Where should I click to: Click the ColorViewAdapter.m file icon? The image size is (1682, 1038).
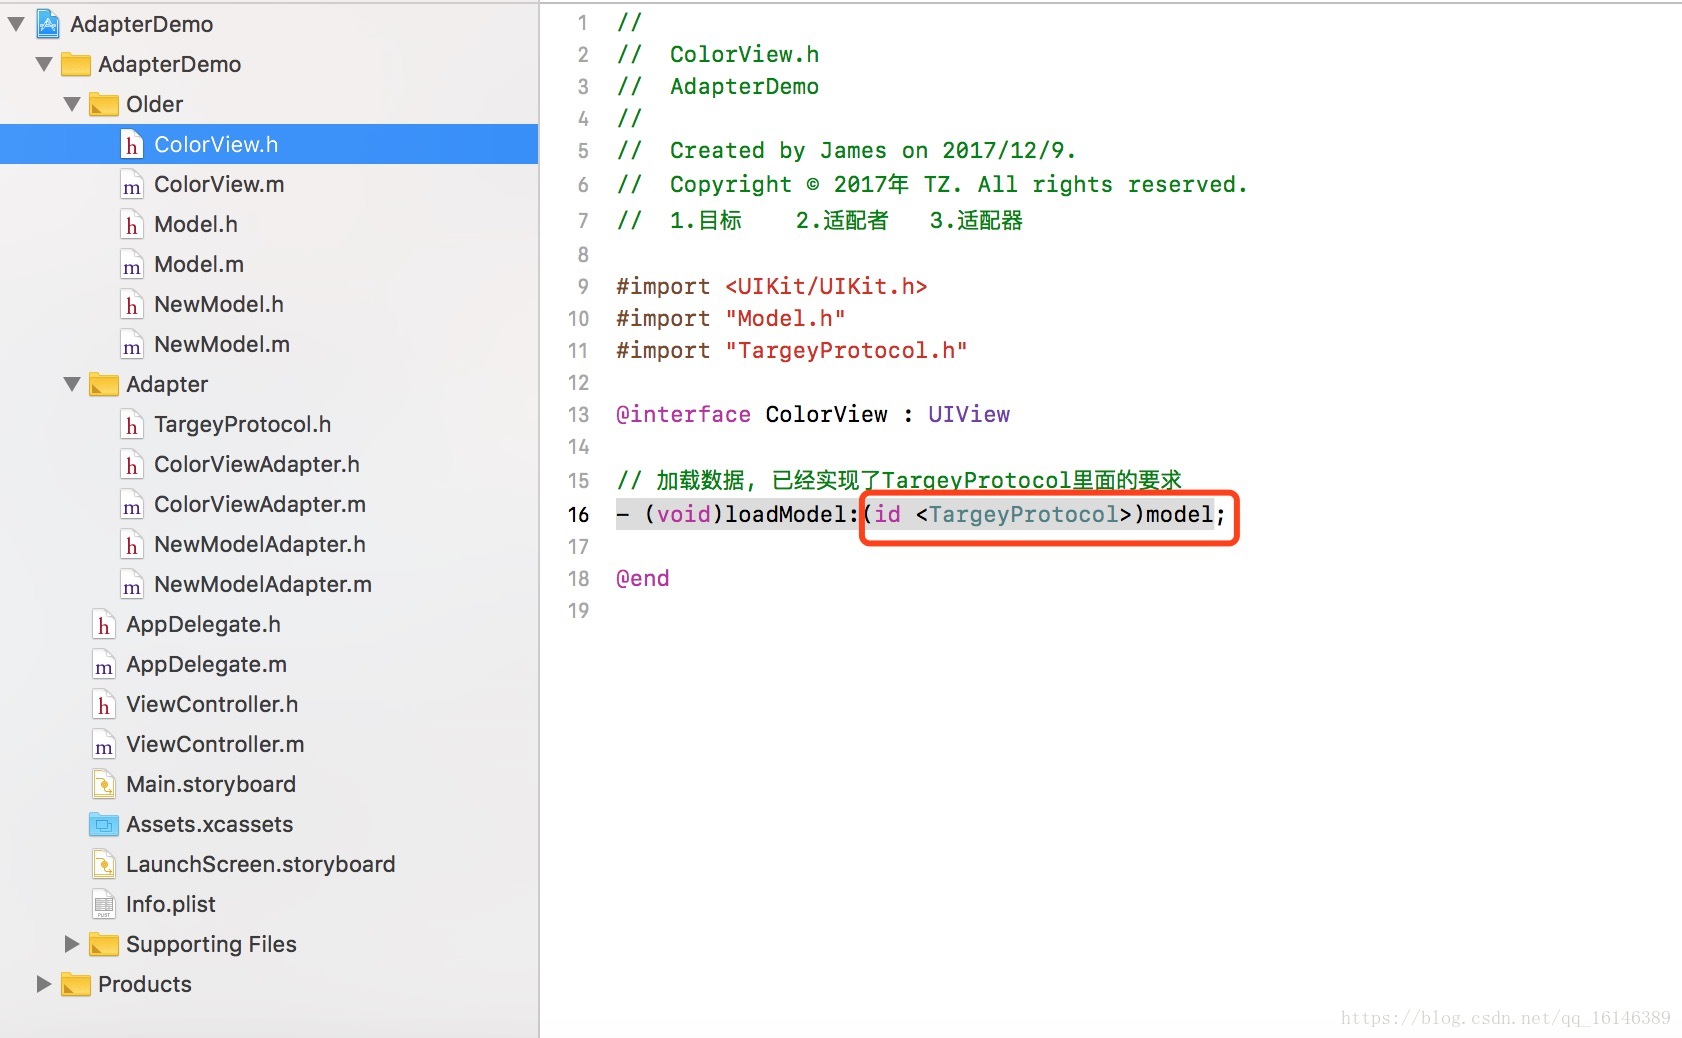[x=132, y=505]
